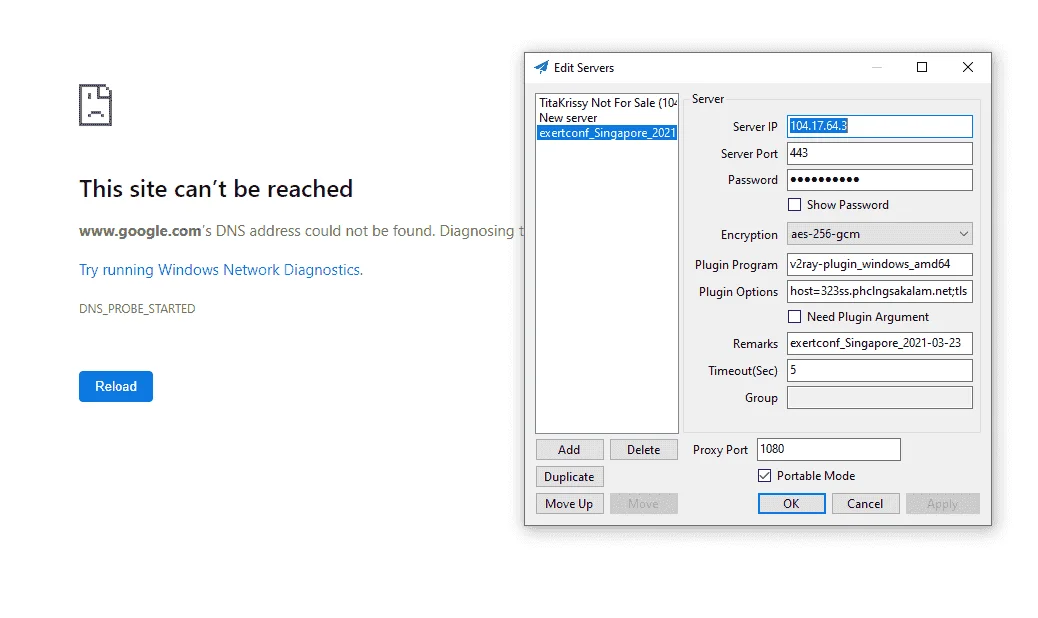This screenshot has height=618, width=1038.
Task: Click into the Password field
Action: coord(880,180)
